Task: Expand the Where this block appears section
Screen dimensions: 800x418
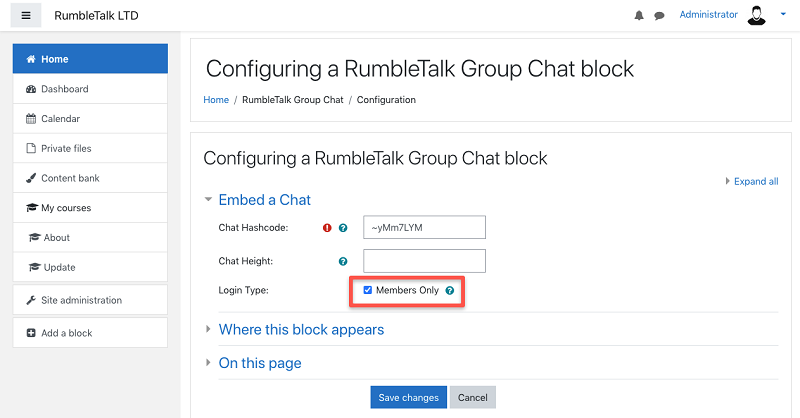Action: [301, 329]
